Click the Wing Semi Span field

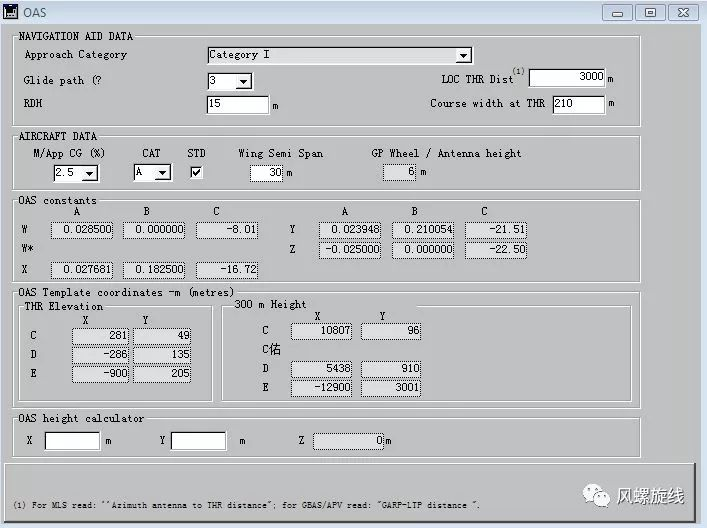click(x=266, y=173)
